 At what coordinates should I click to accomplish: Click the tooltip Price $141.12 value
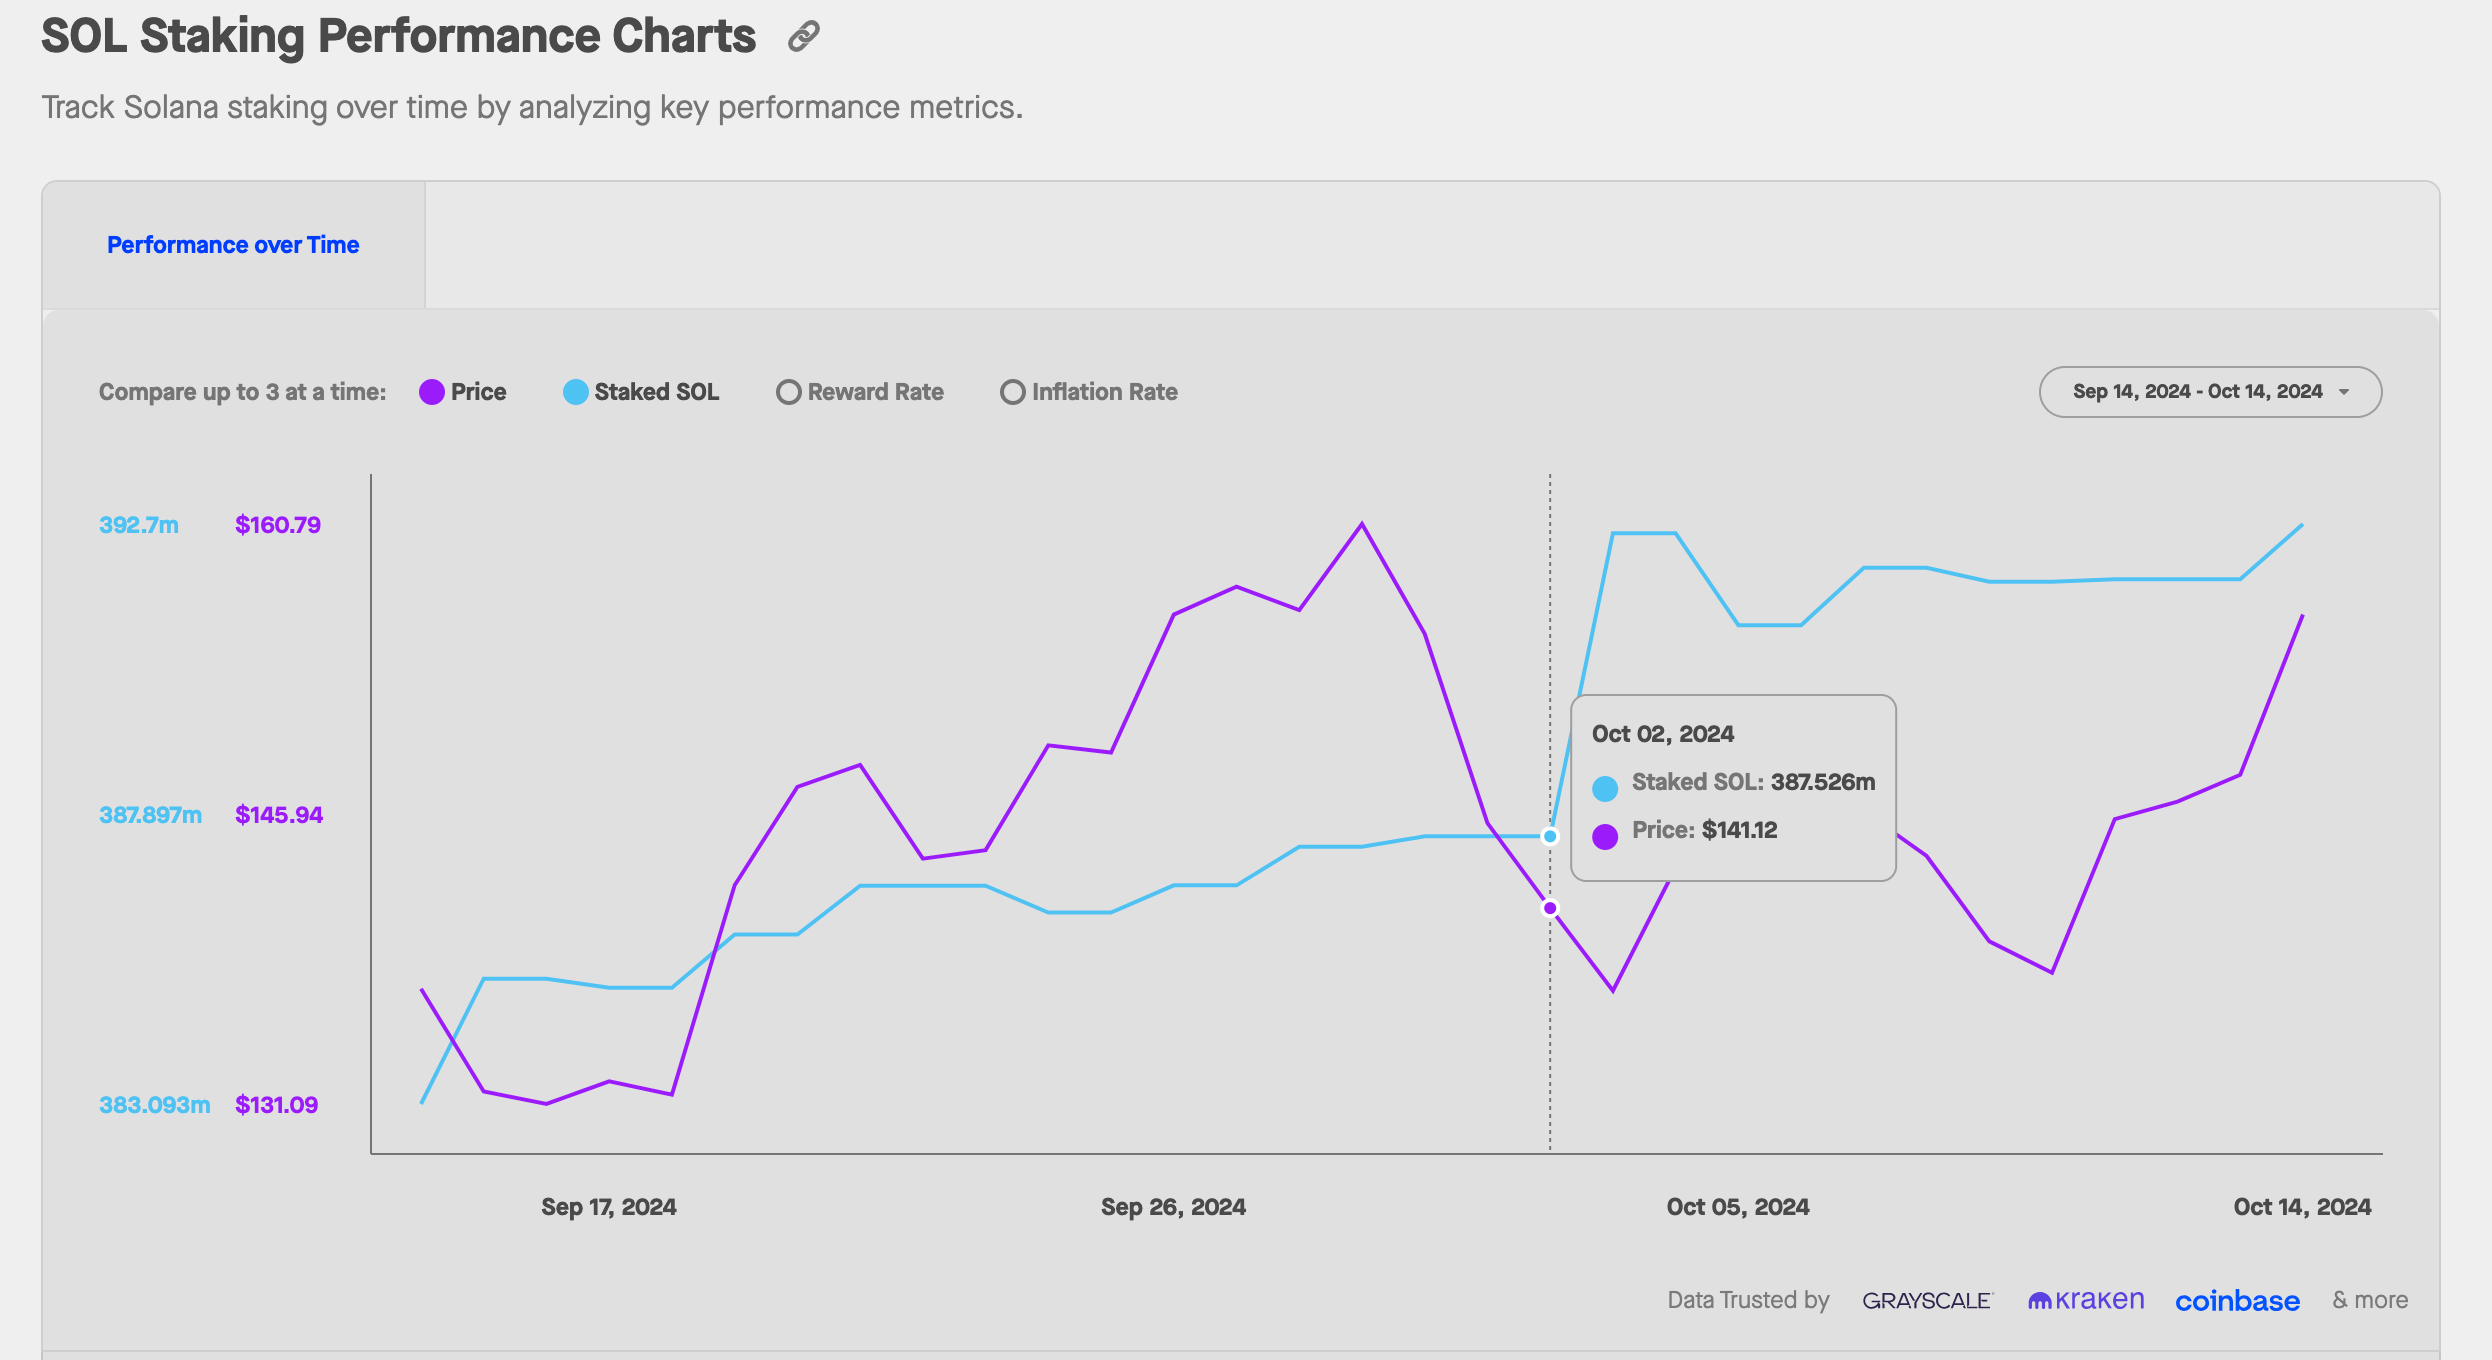click(1740, 830)
